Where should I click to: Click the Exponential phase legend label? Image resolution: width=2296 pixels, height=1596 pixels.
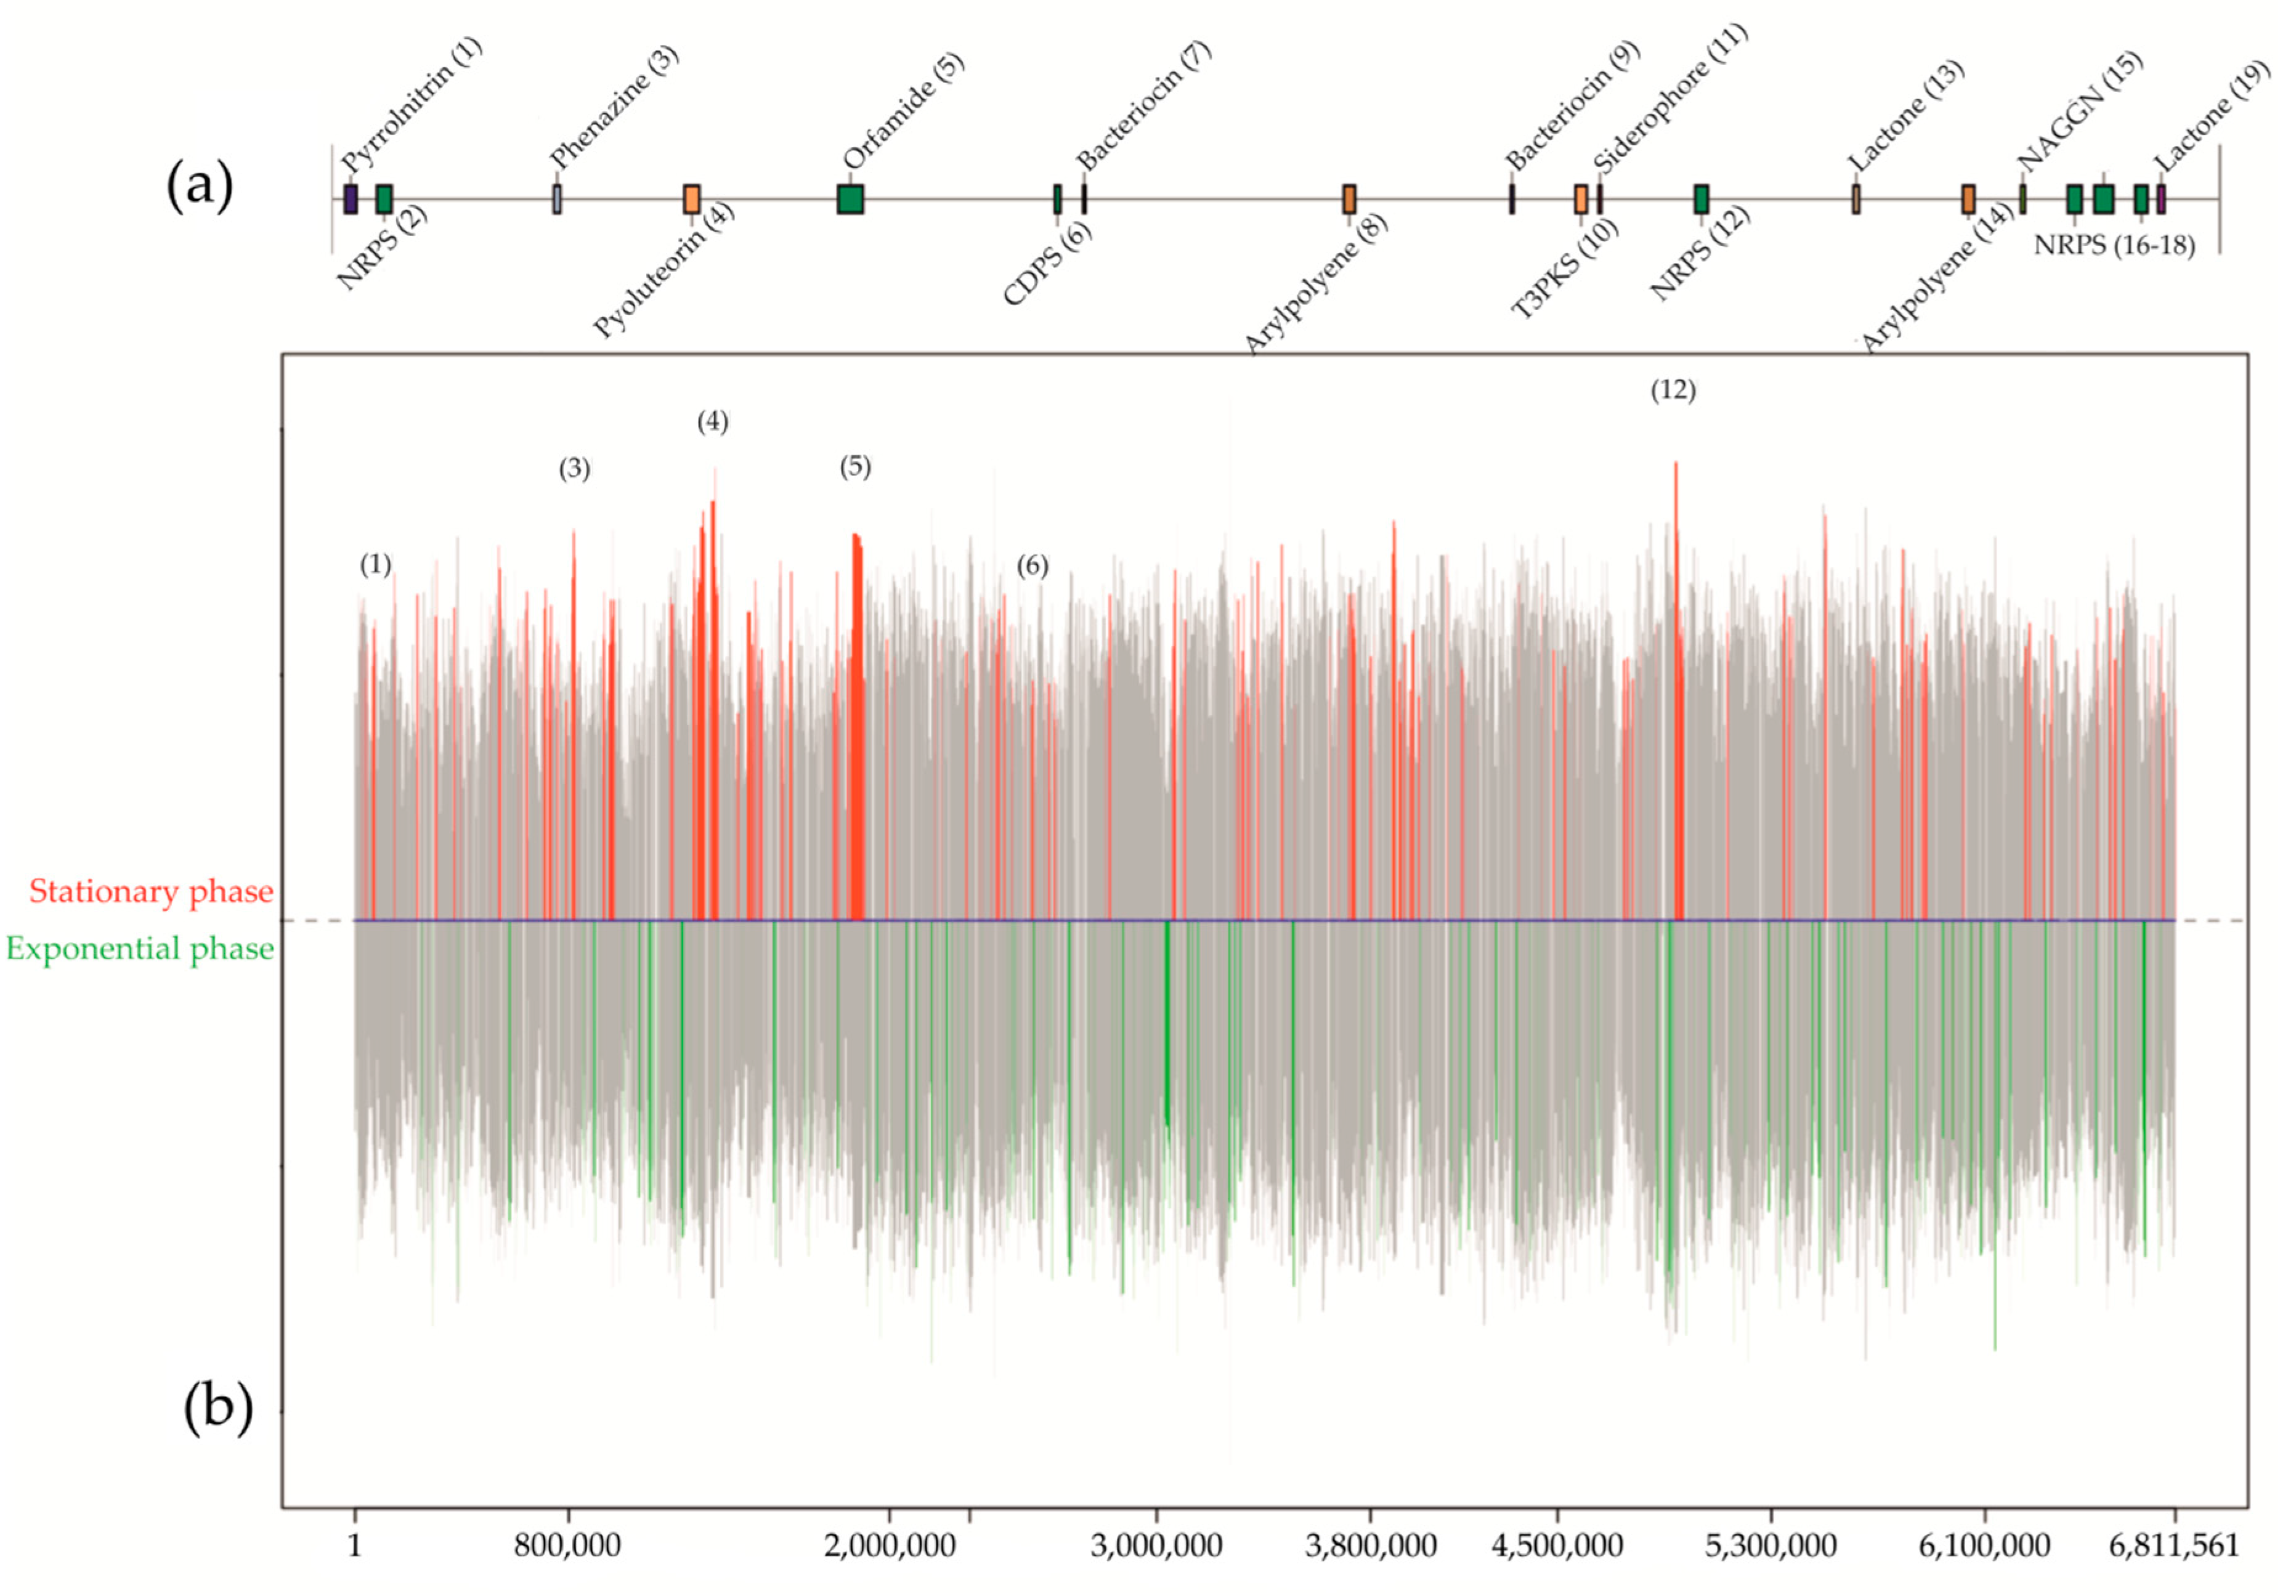(x=140, y=948)
